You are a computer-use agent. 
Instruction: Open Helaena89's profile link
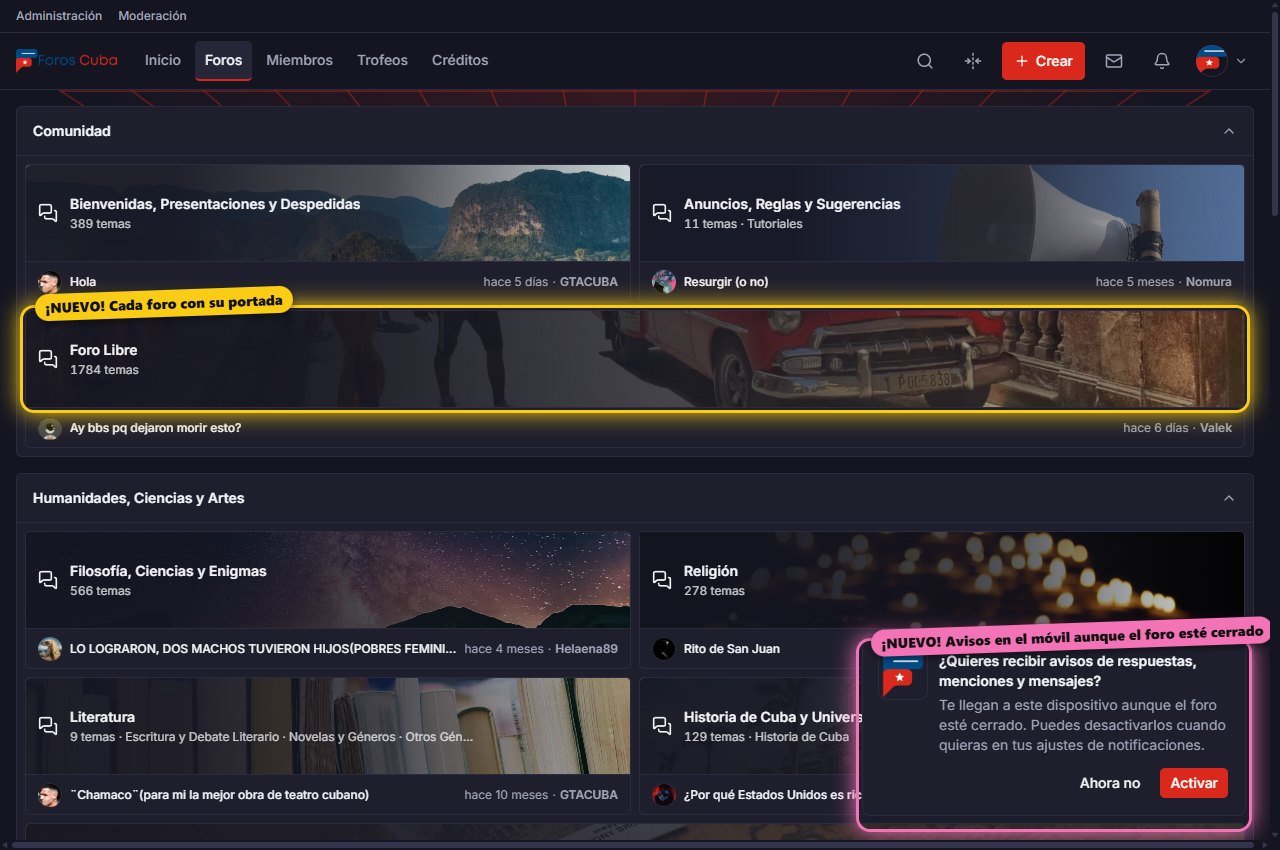587,649
